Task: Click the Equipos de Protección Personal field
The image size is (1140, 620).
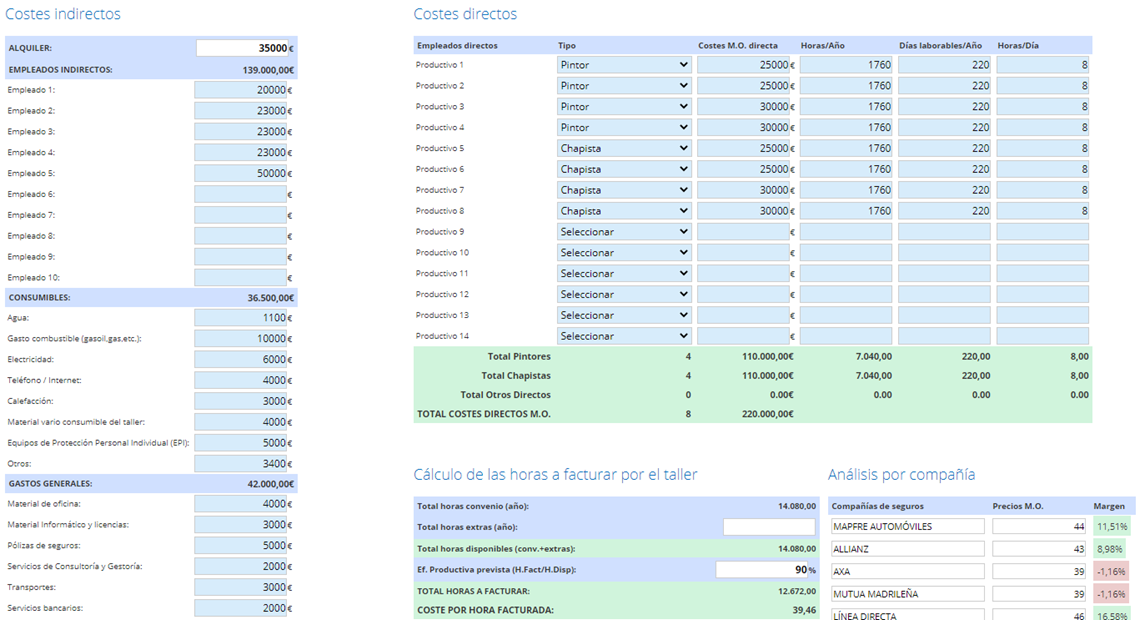Action: [240, 443]
